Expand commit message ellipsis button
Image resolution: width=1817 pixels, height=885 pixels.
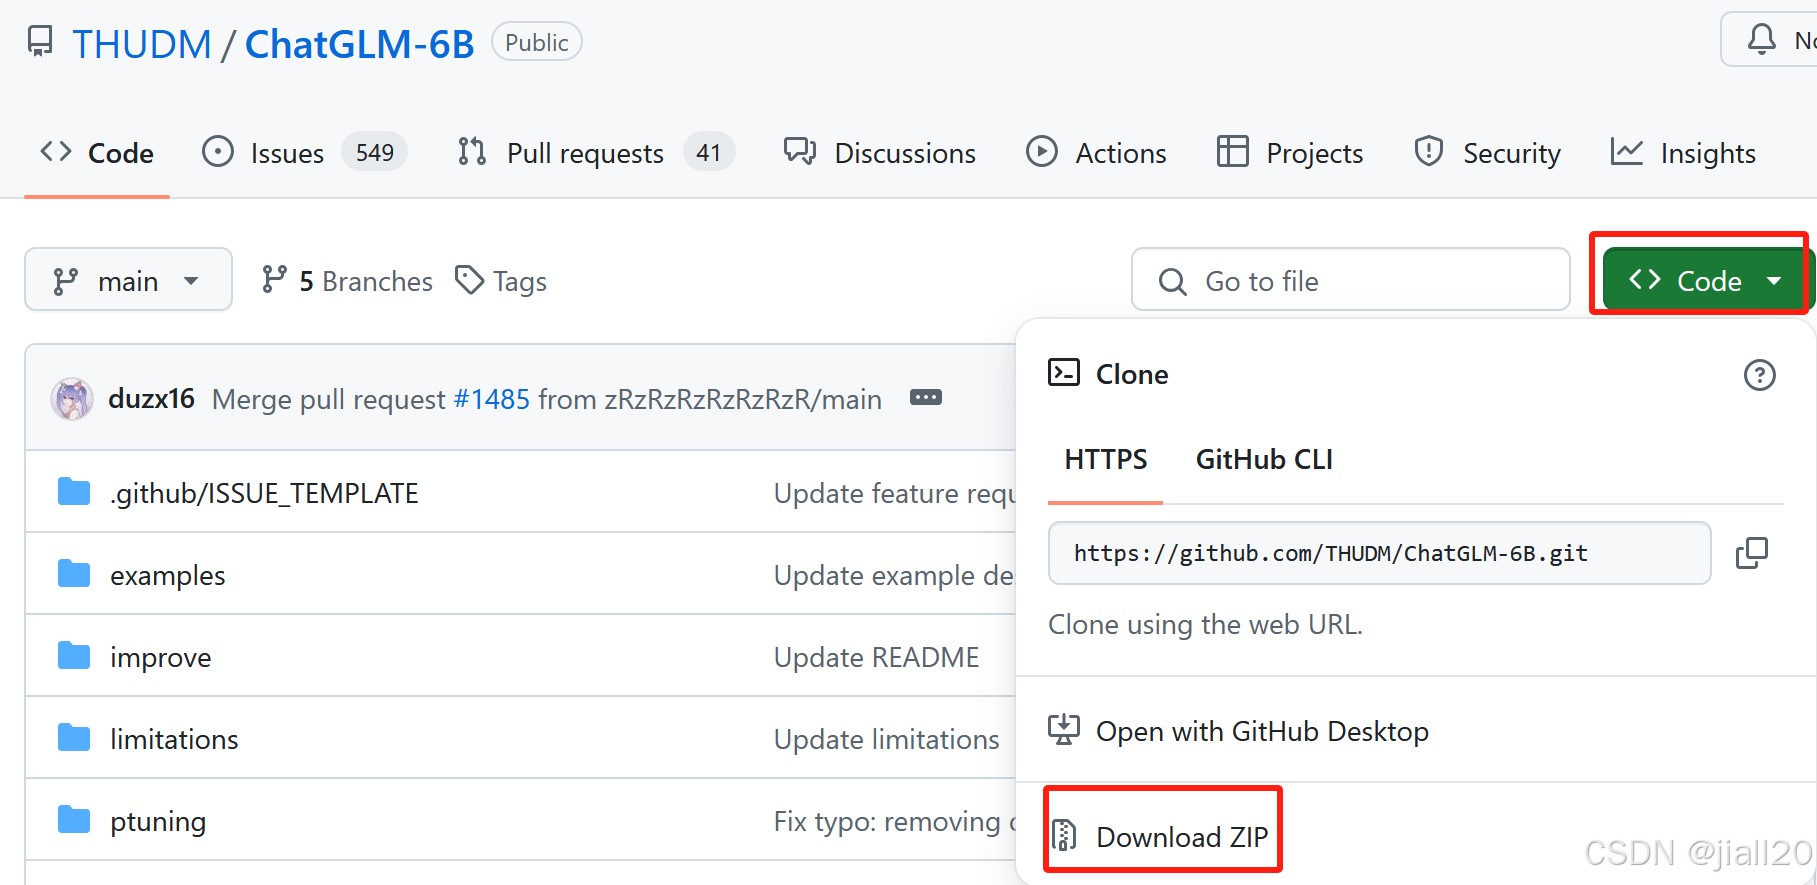(x=926, y=397)
